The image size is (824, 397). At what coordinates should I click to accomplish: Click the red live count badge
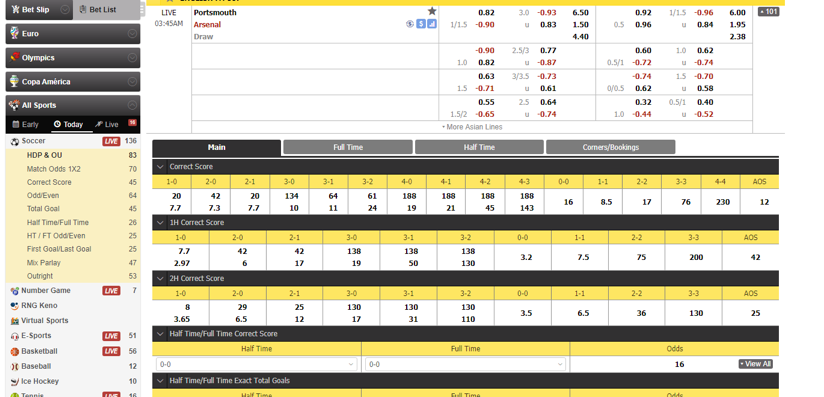tap(132, 123)
